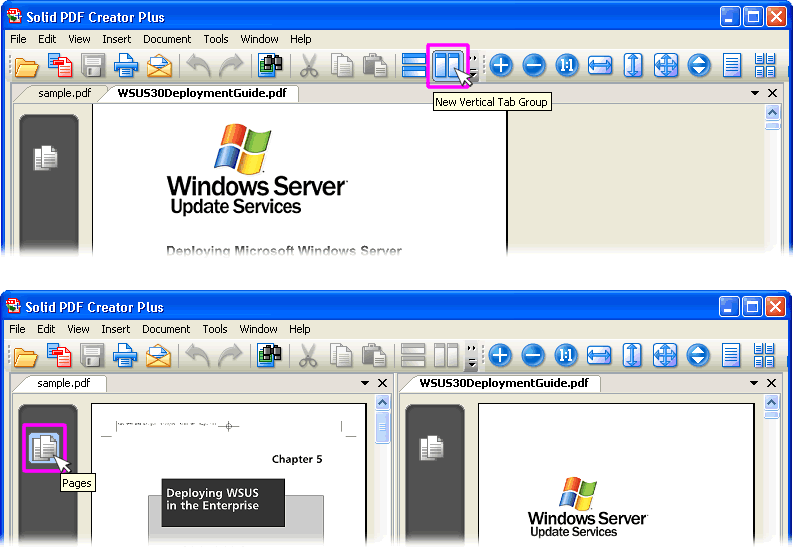Open Edit menu in lower window
The width and height of the screenshot is (800, 560).
46,329
